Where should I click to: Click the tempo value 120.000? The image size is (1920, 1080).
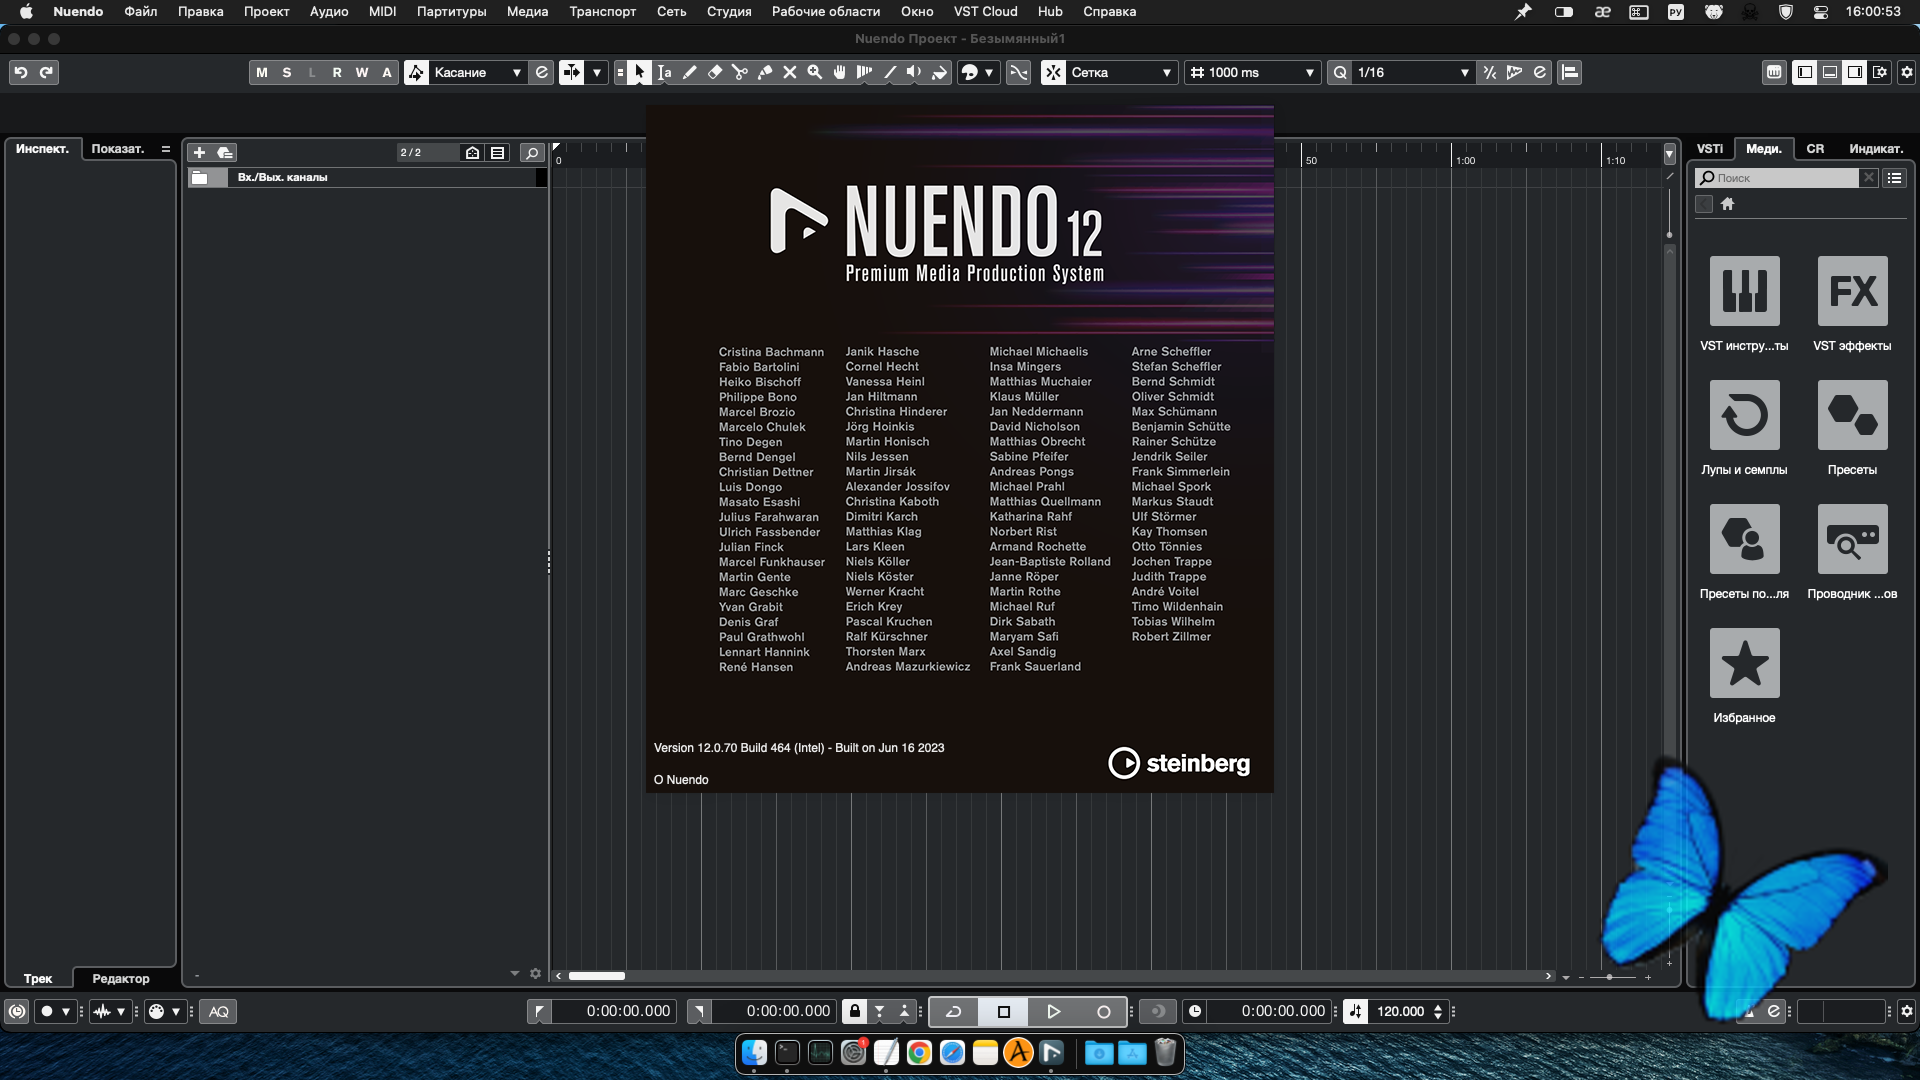[1400, 1011]
